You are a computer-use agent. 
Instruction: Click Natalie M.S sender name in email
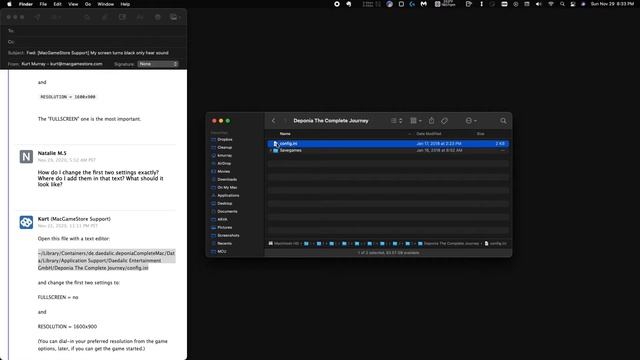pos(52,153)
